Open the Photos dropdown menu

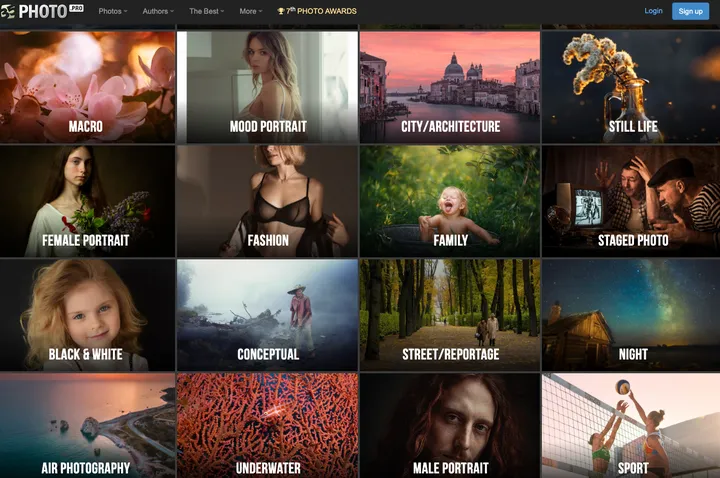click(x=113, y=11)
